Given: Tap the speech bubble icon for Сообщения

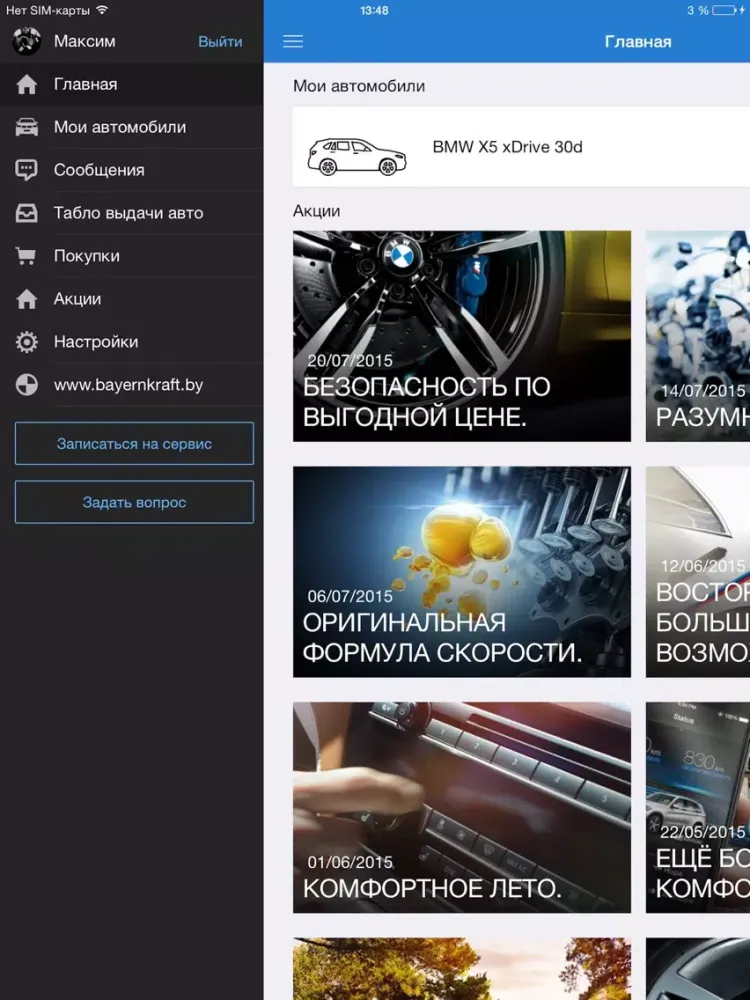Looking at the screenshot, I should pyautogui.click(x=27, y=170).
